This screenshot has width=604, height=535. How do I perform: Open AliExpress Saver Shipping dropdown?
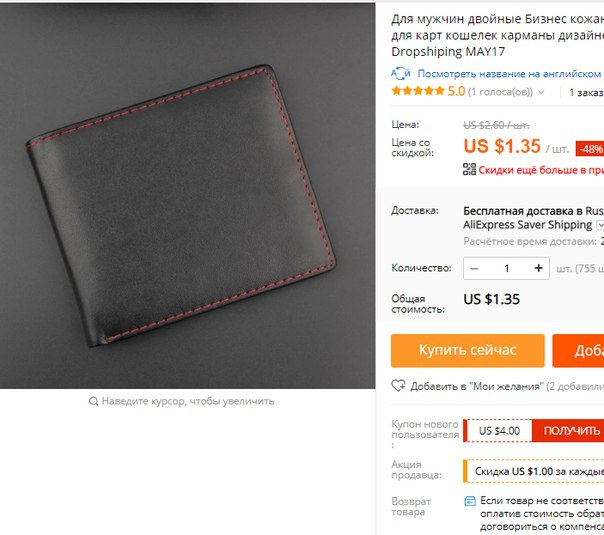click(600, 225)
